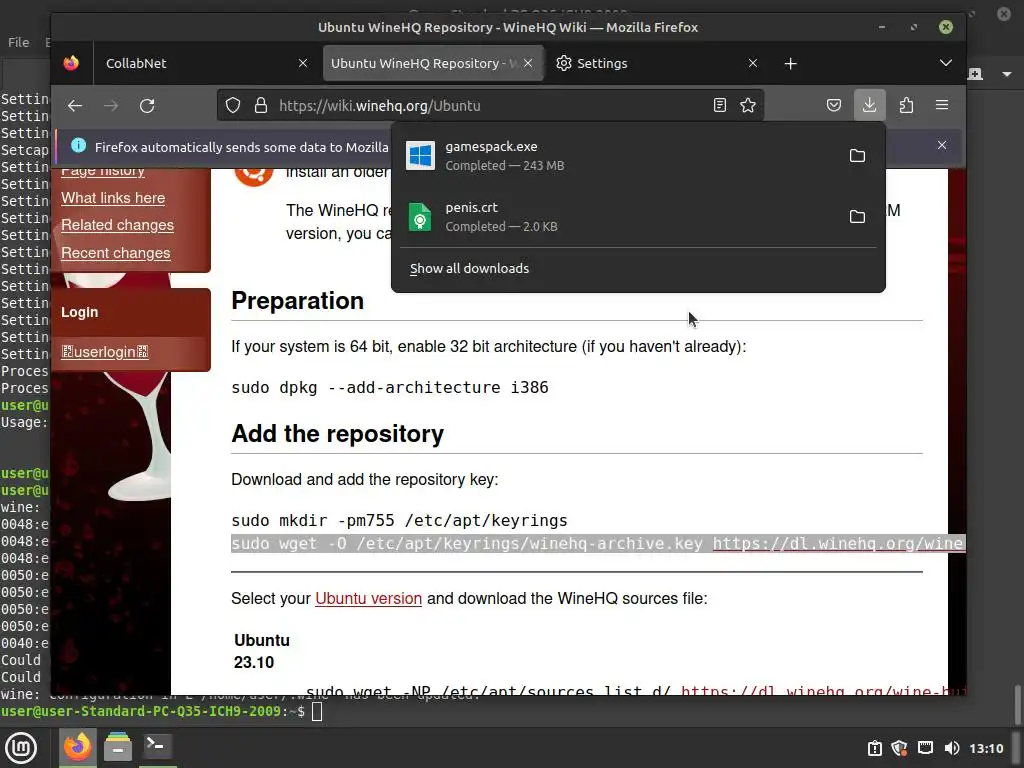Open the Extensions puzzle icon

tap(906, 105)
